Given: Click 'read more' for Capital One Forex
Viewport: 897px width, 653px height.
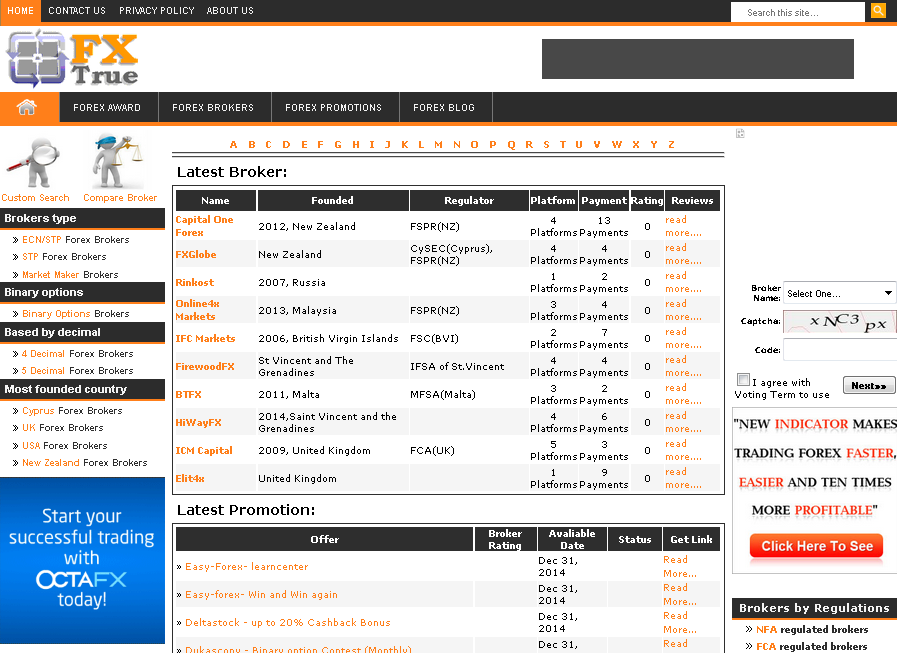Looking at the screenshot, I should click(683, 226).
